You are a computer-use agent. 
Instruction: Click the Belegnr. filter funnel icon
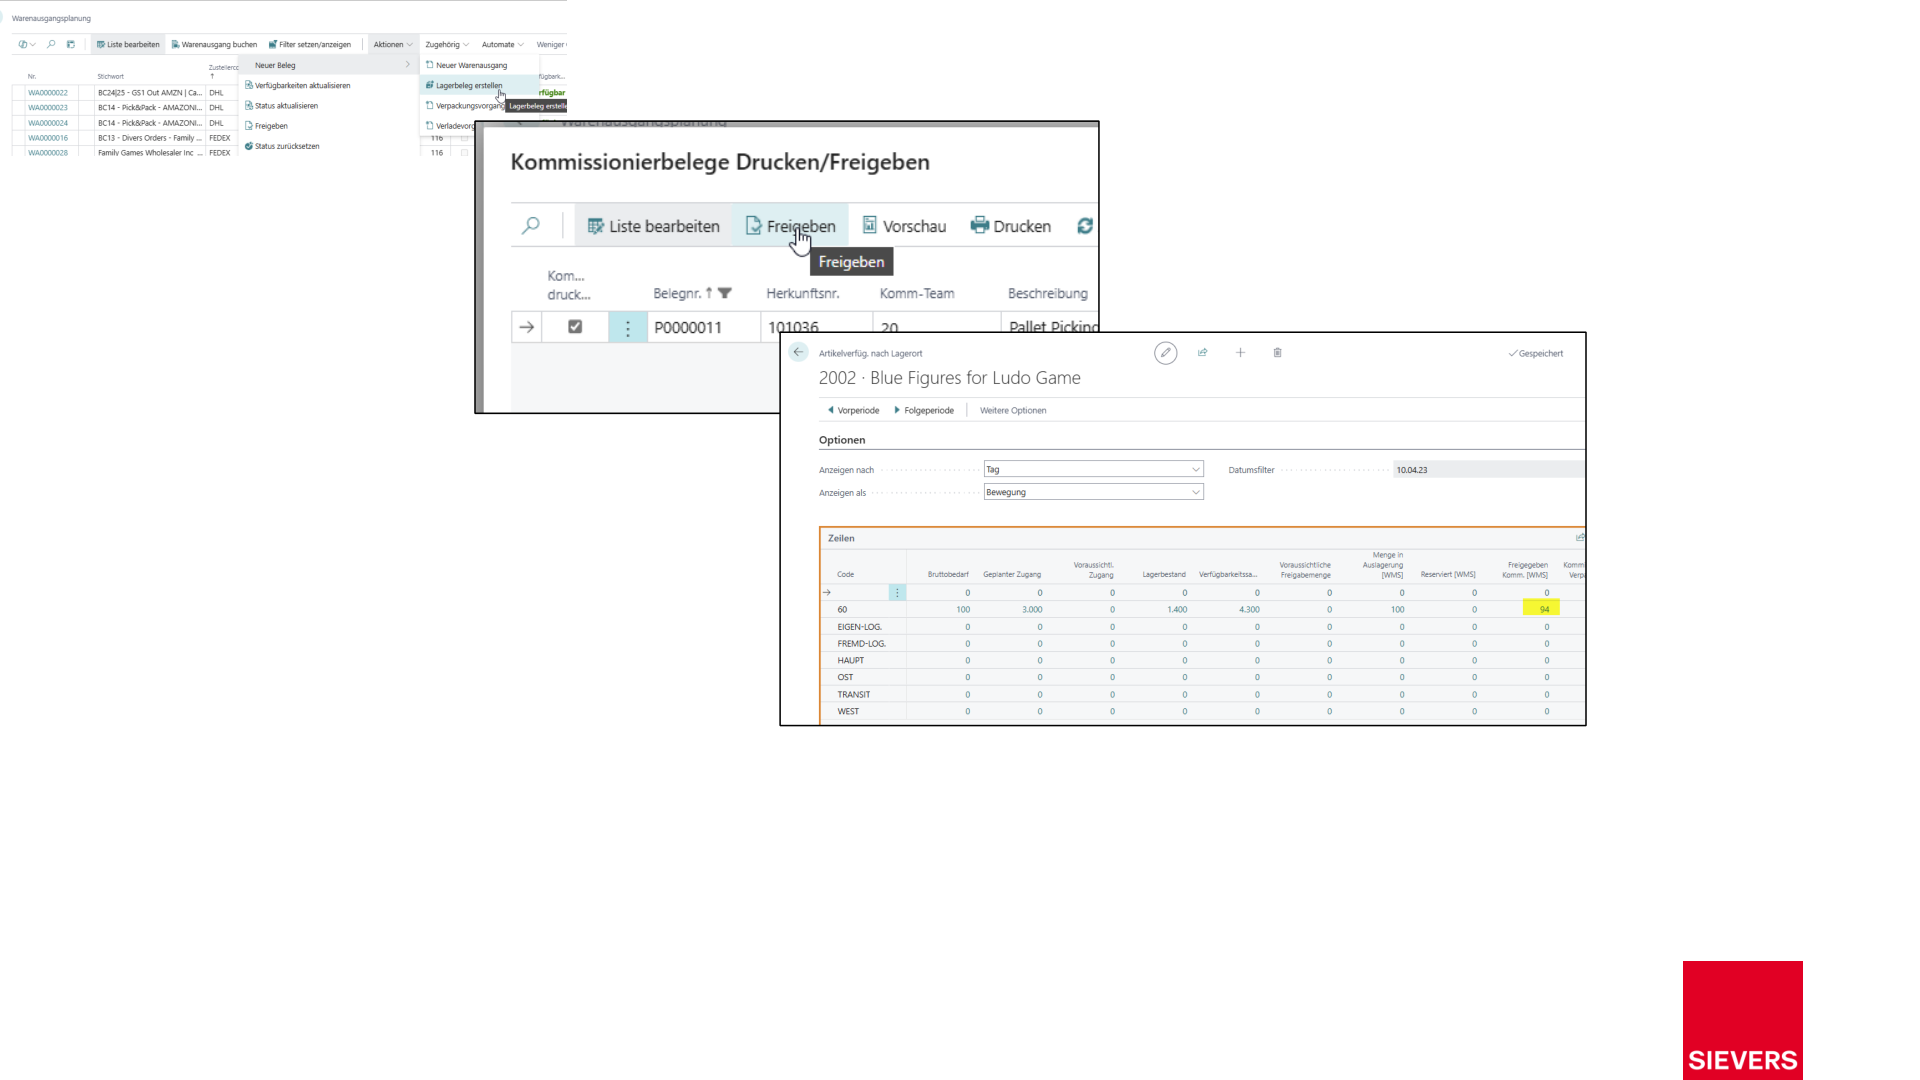725,293
